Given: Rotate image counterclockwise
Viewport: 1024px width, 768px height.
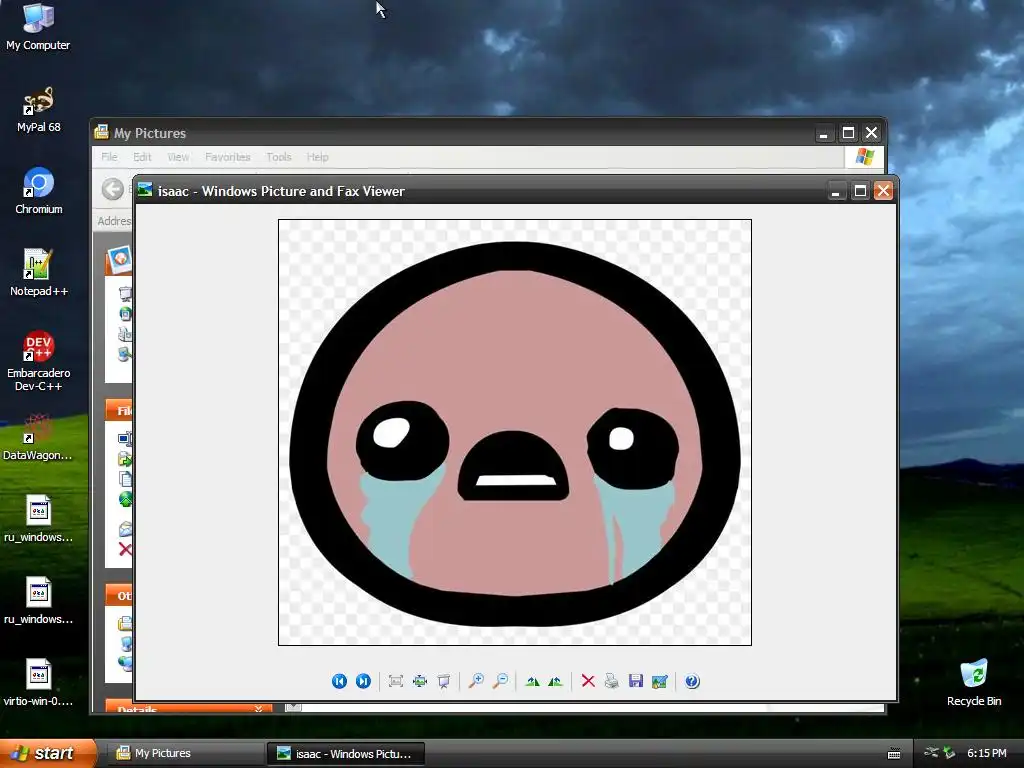Looking at the screenshot, I should click(556, 681).
